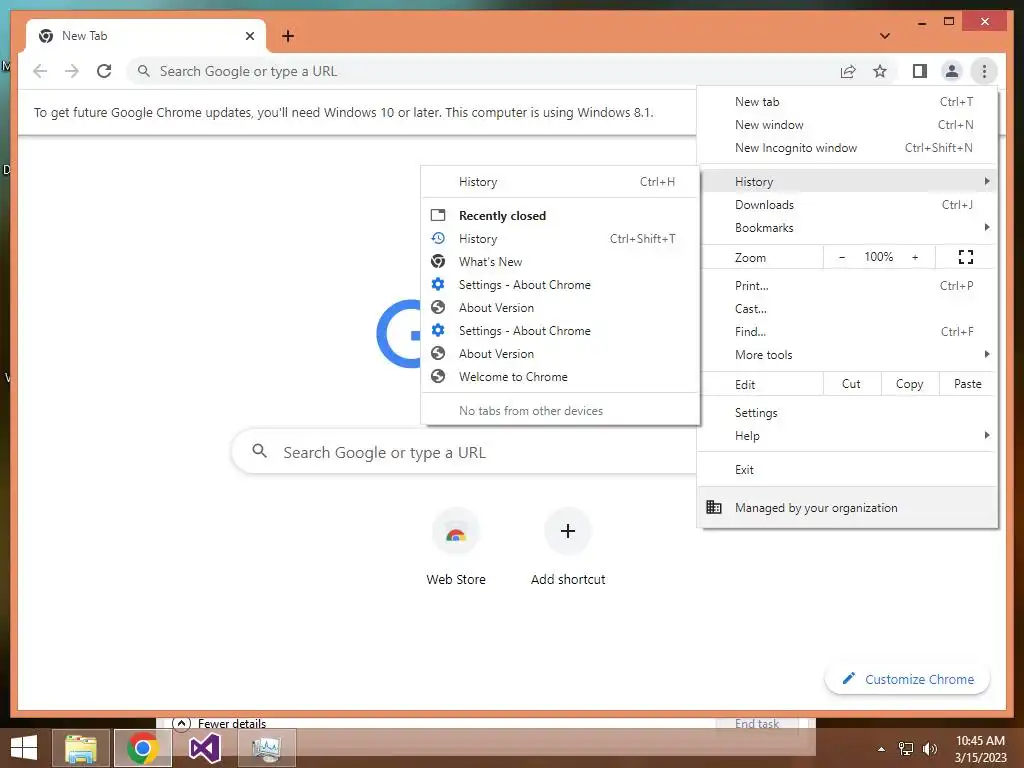Open File Explorer in the taskbar
Image resolution: width=1024 pixels, height=768 pixels.
(80, 748)
